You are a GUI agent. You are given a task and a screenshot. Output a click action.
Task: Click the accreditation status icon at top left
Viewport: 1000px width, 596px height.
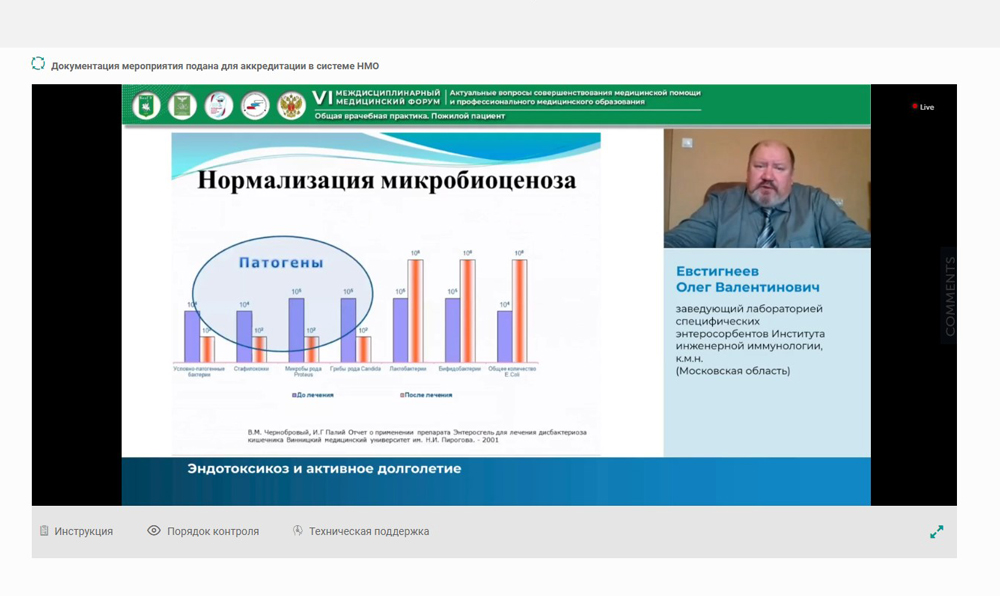pyautogui.click(x=38, y=64)
